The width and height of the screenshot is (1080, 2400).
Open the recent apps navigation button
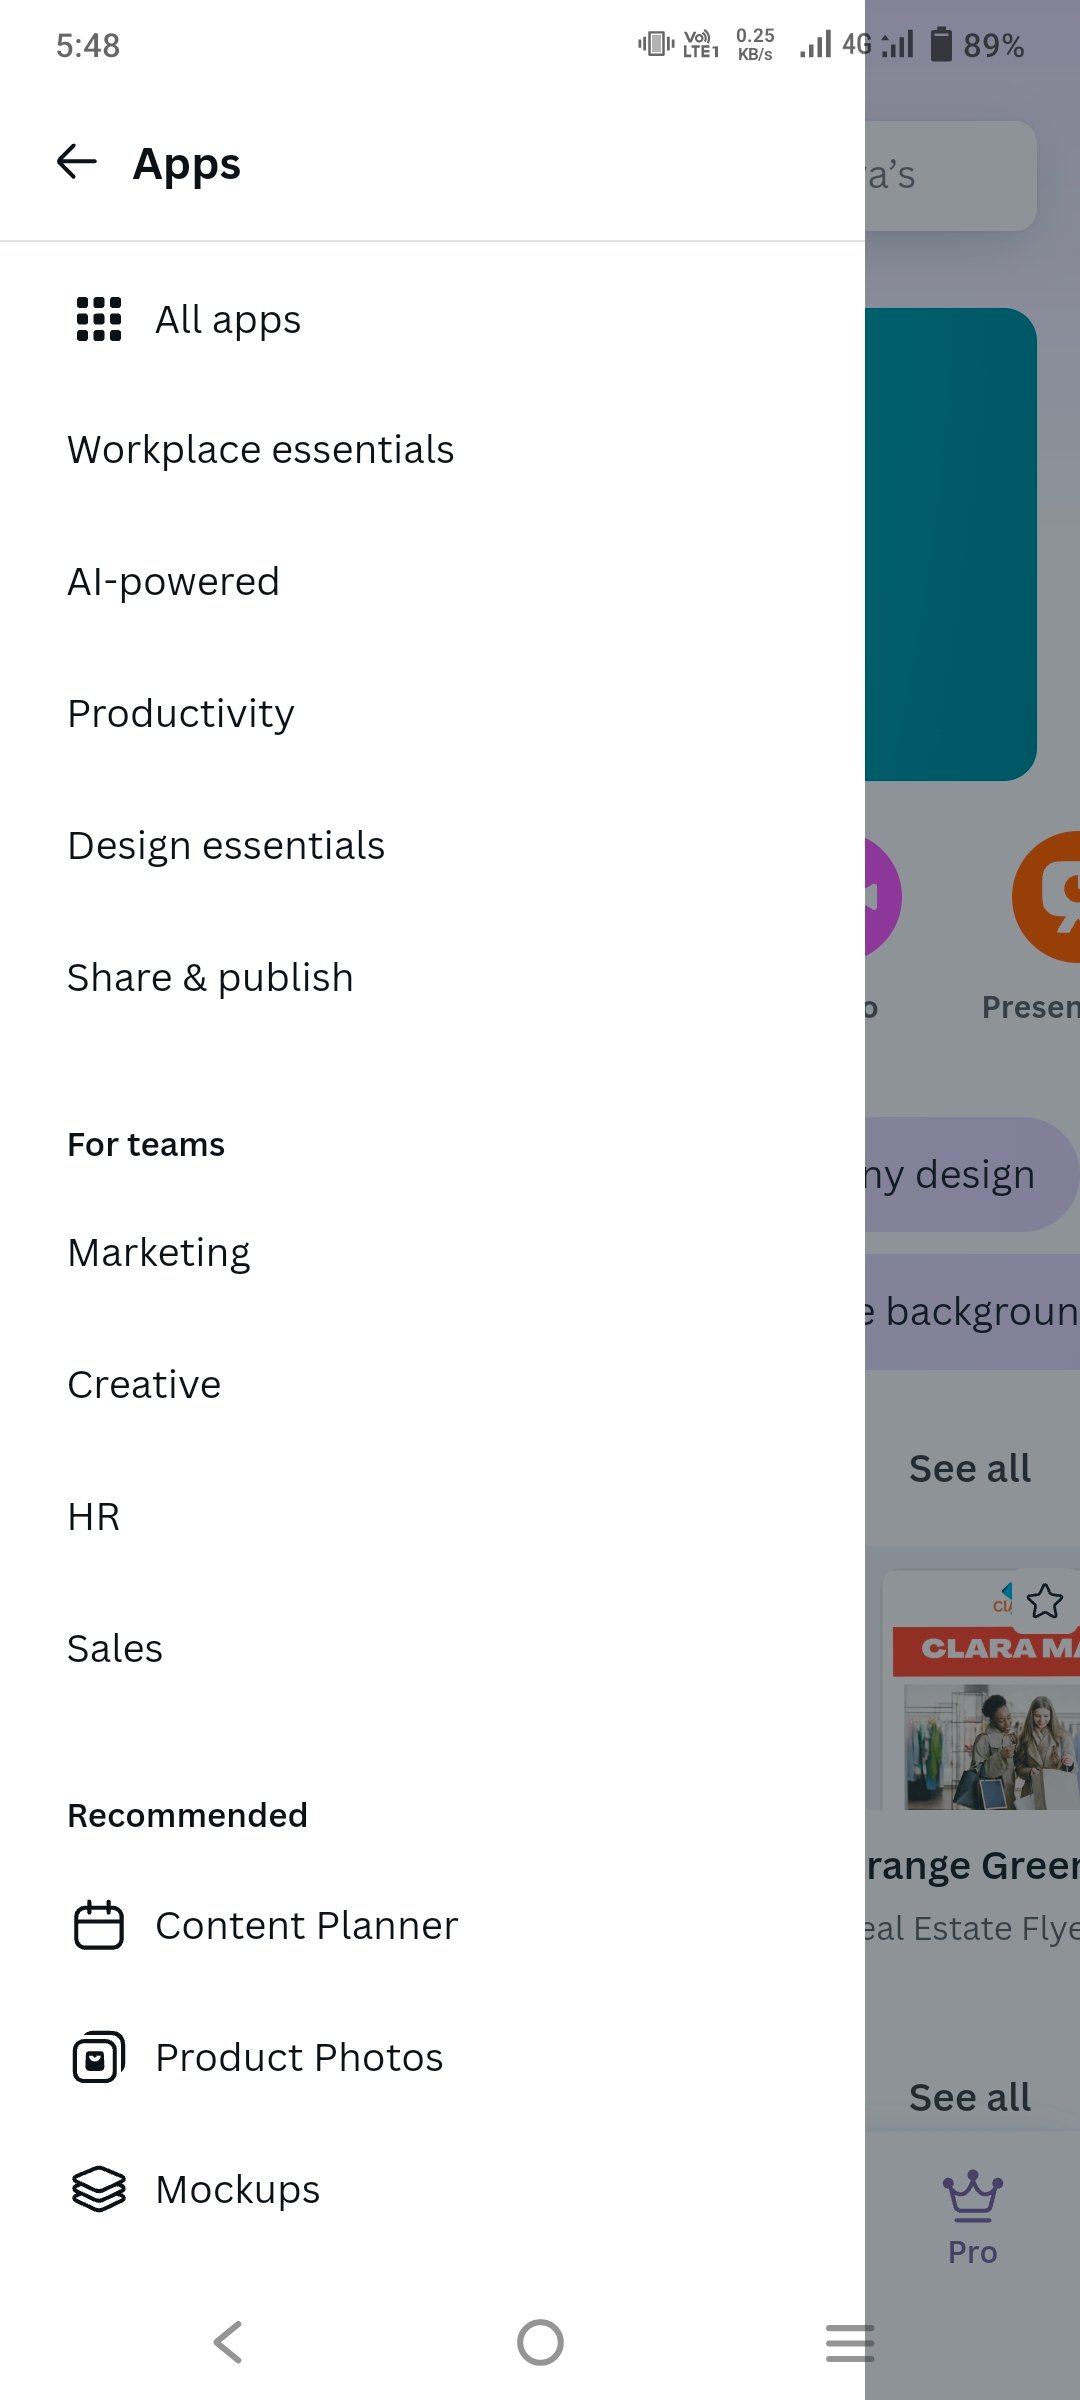click(x=850, y=2343)
